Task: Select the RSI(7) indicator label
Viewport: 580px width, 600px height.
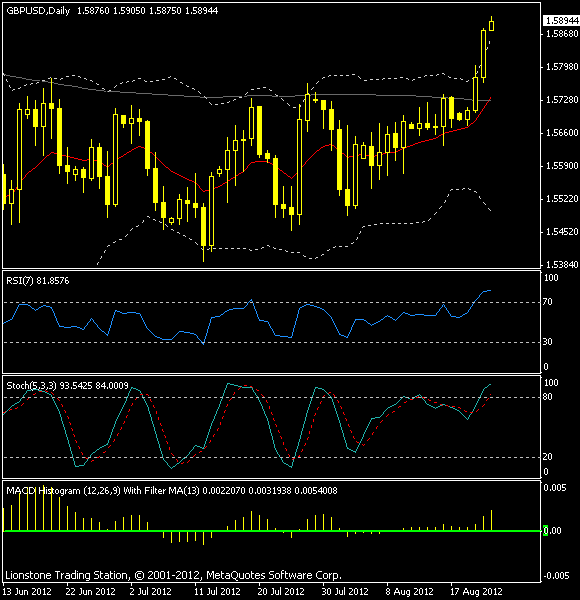Action: 20,281
